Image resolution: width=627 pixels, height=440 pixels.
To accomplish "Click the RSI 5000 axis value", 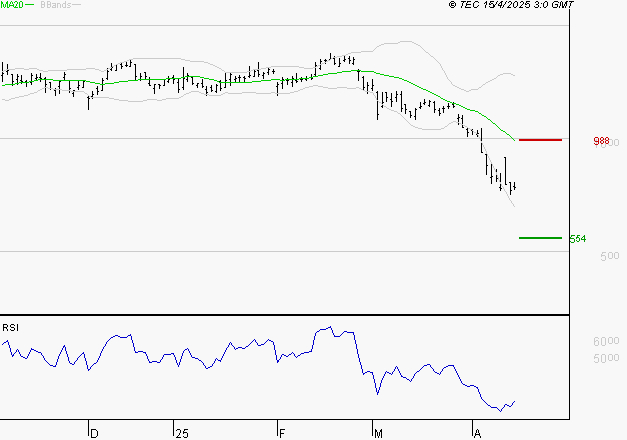I will 606,358.
